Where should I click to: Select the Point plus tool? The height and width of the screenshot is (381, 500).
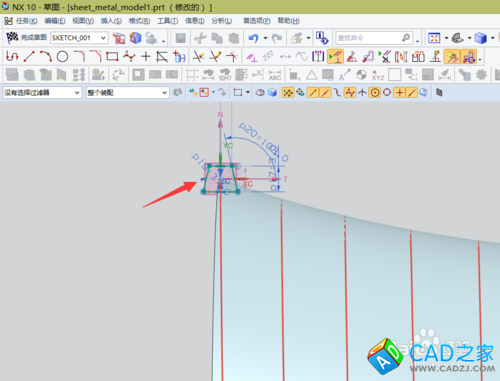coord(146,56)
